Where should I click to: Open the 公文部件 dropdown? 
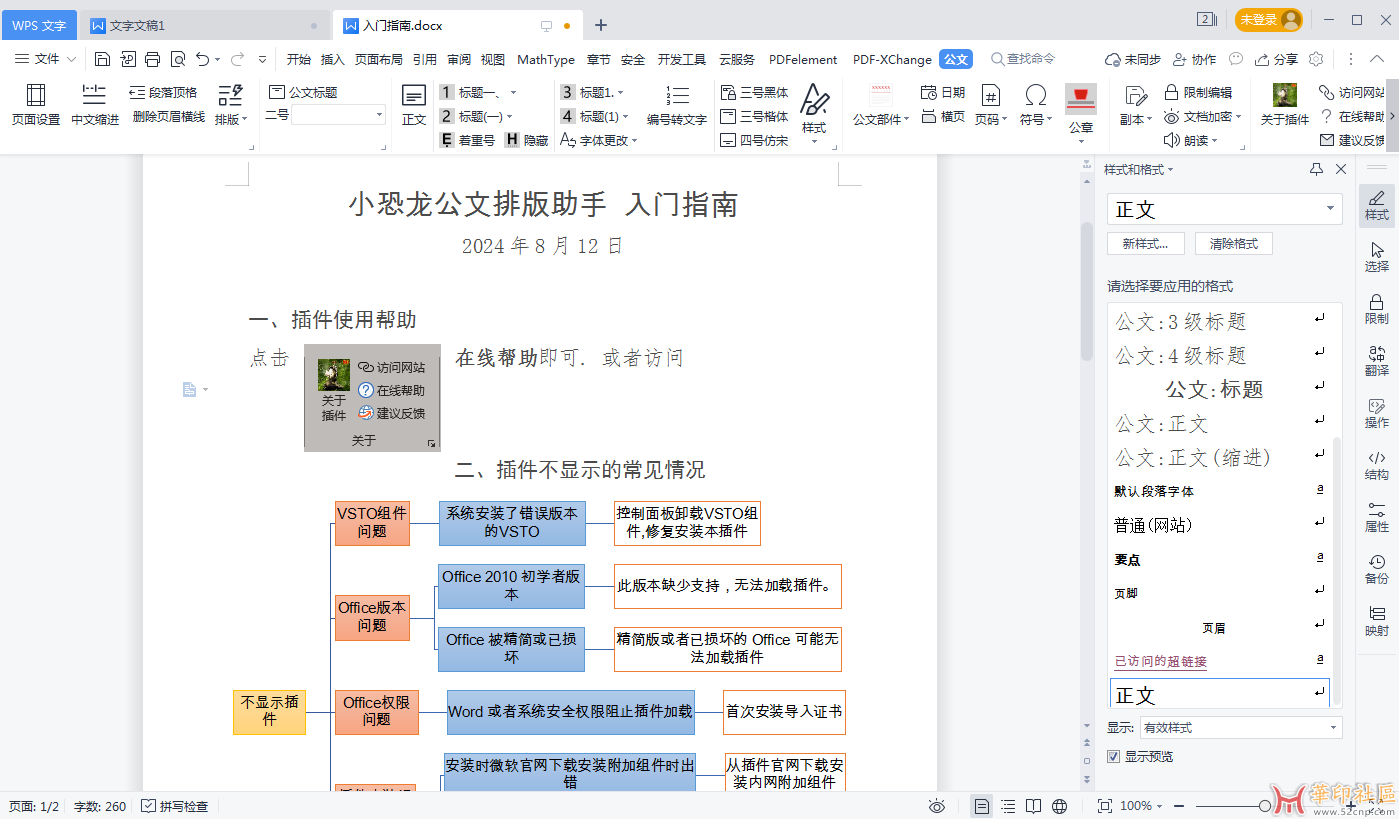881,105
